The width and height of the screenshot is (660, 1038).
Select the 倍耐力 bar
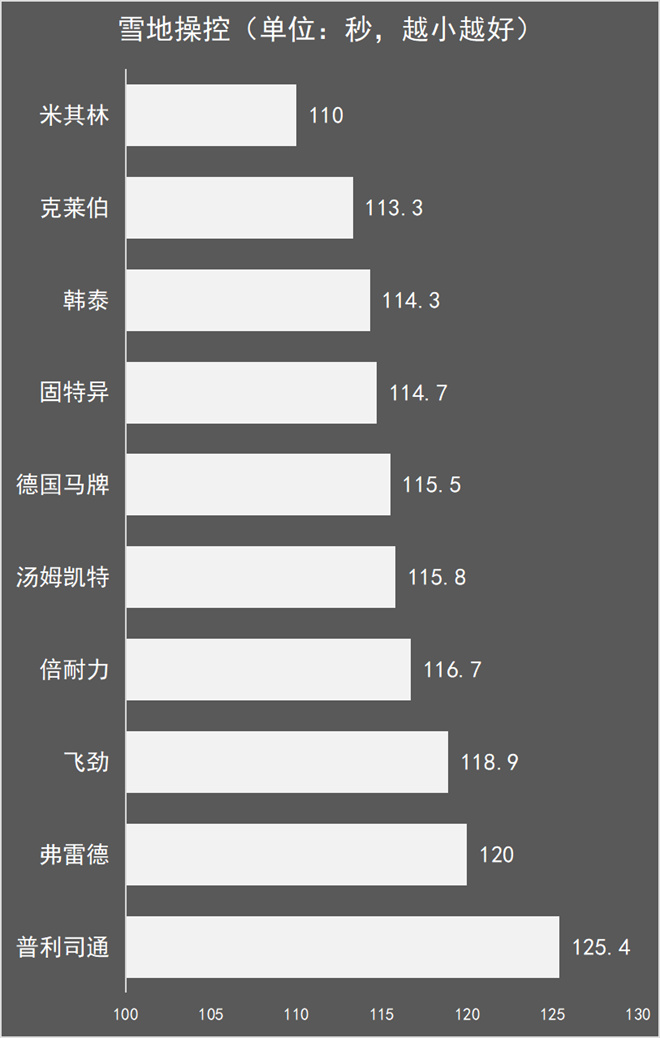[269, 669]
